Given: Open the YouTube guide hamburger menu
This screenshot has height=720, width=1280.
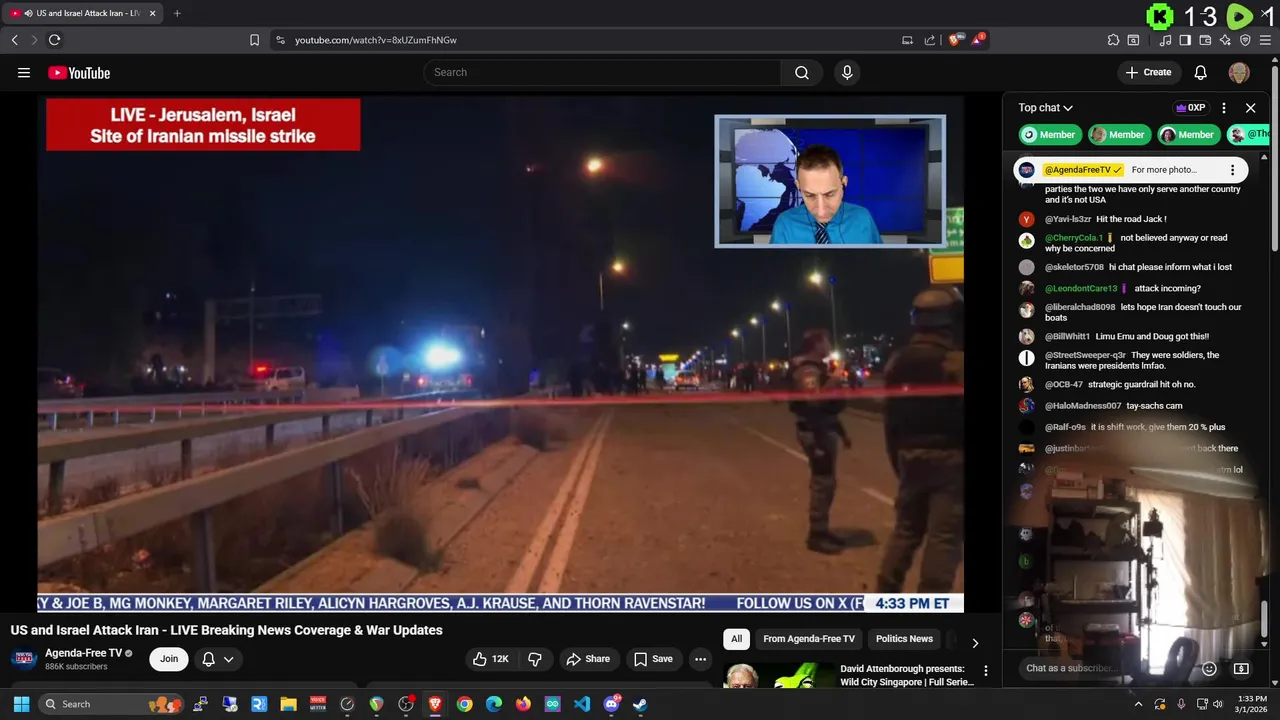Looking at the screenshot, I should pos(24,72).
